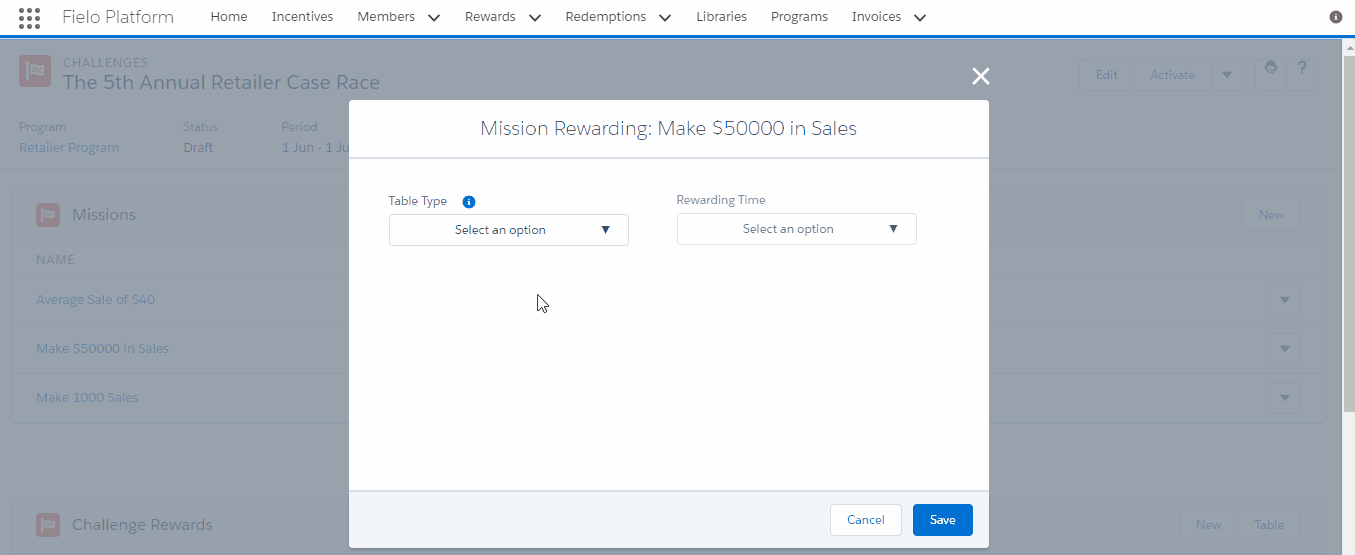Switch to the Programs tab
The image size is (1355, 555).
tap(800, 17)
